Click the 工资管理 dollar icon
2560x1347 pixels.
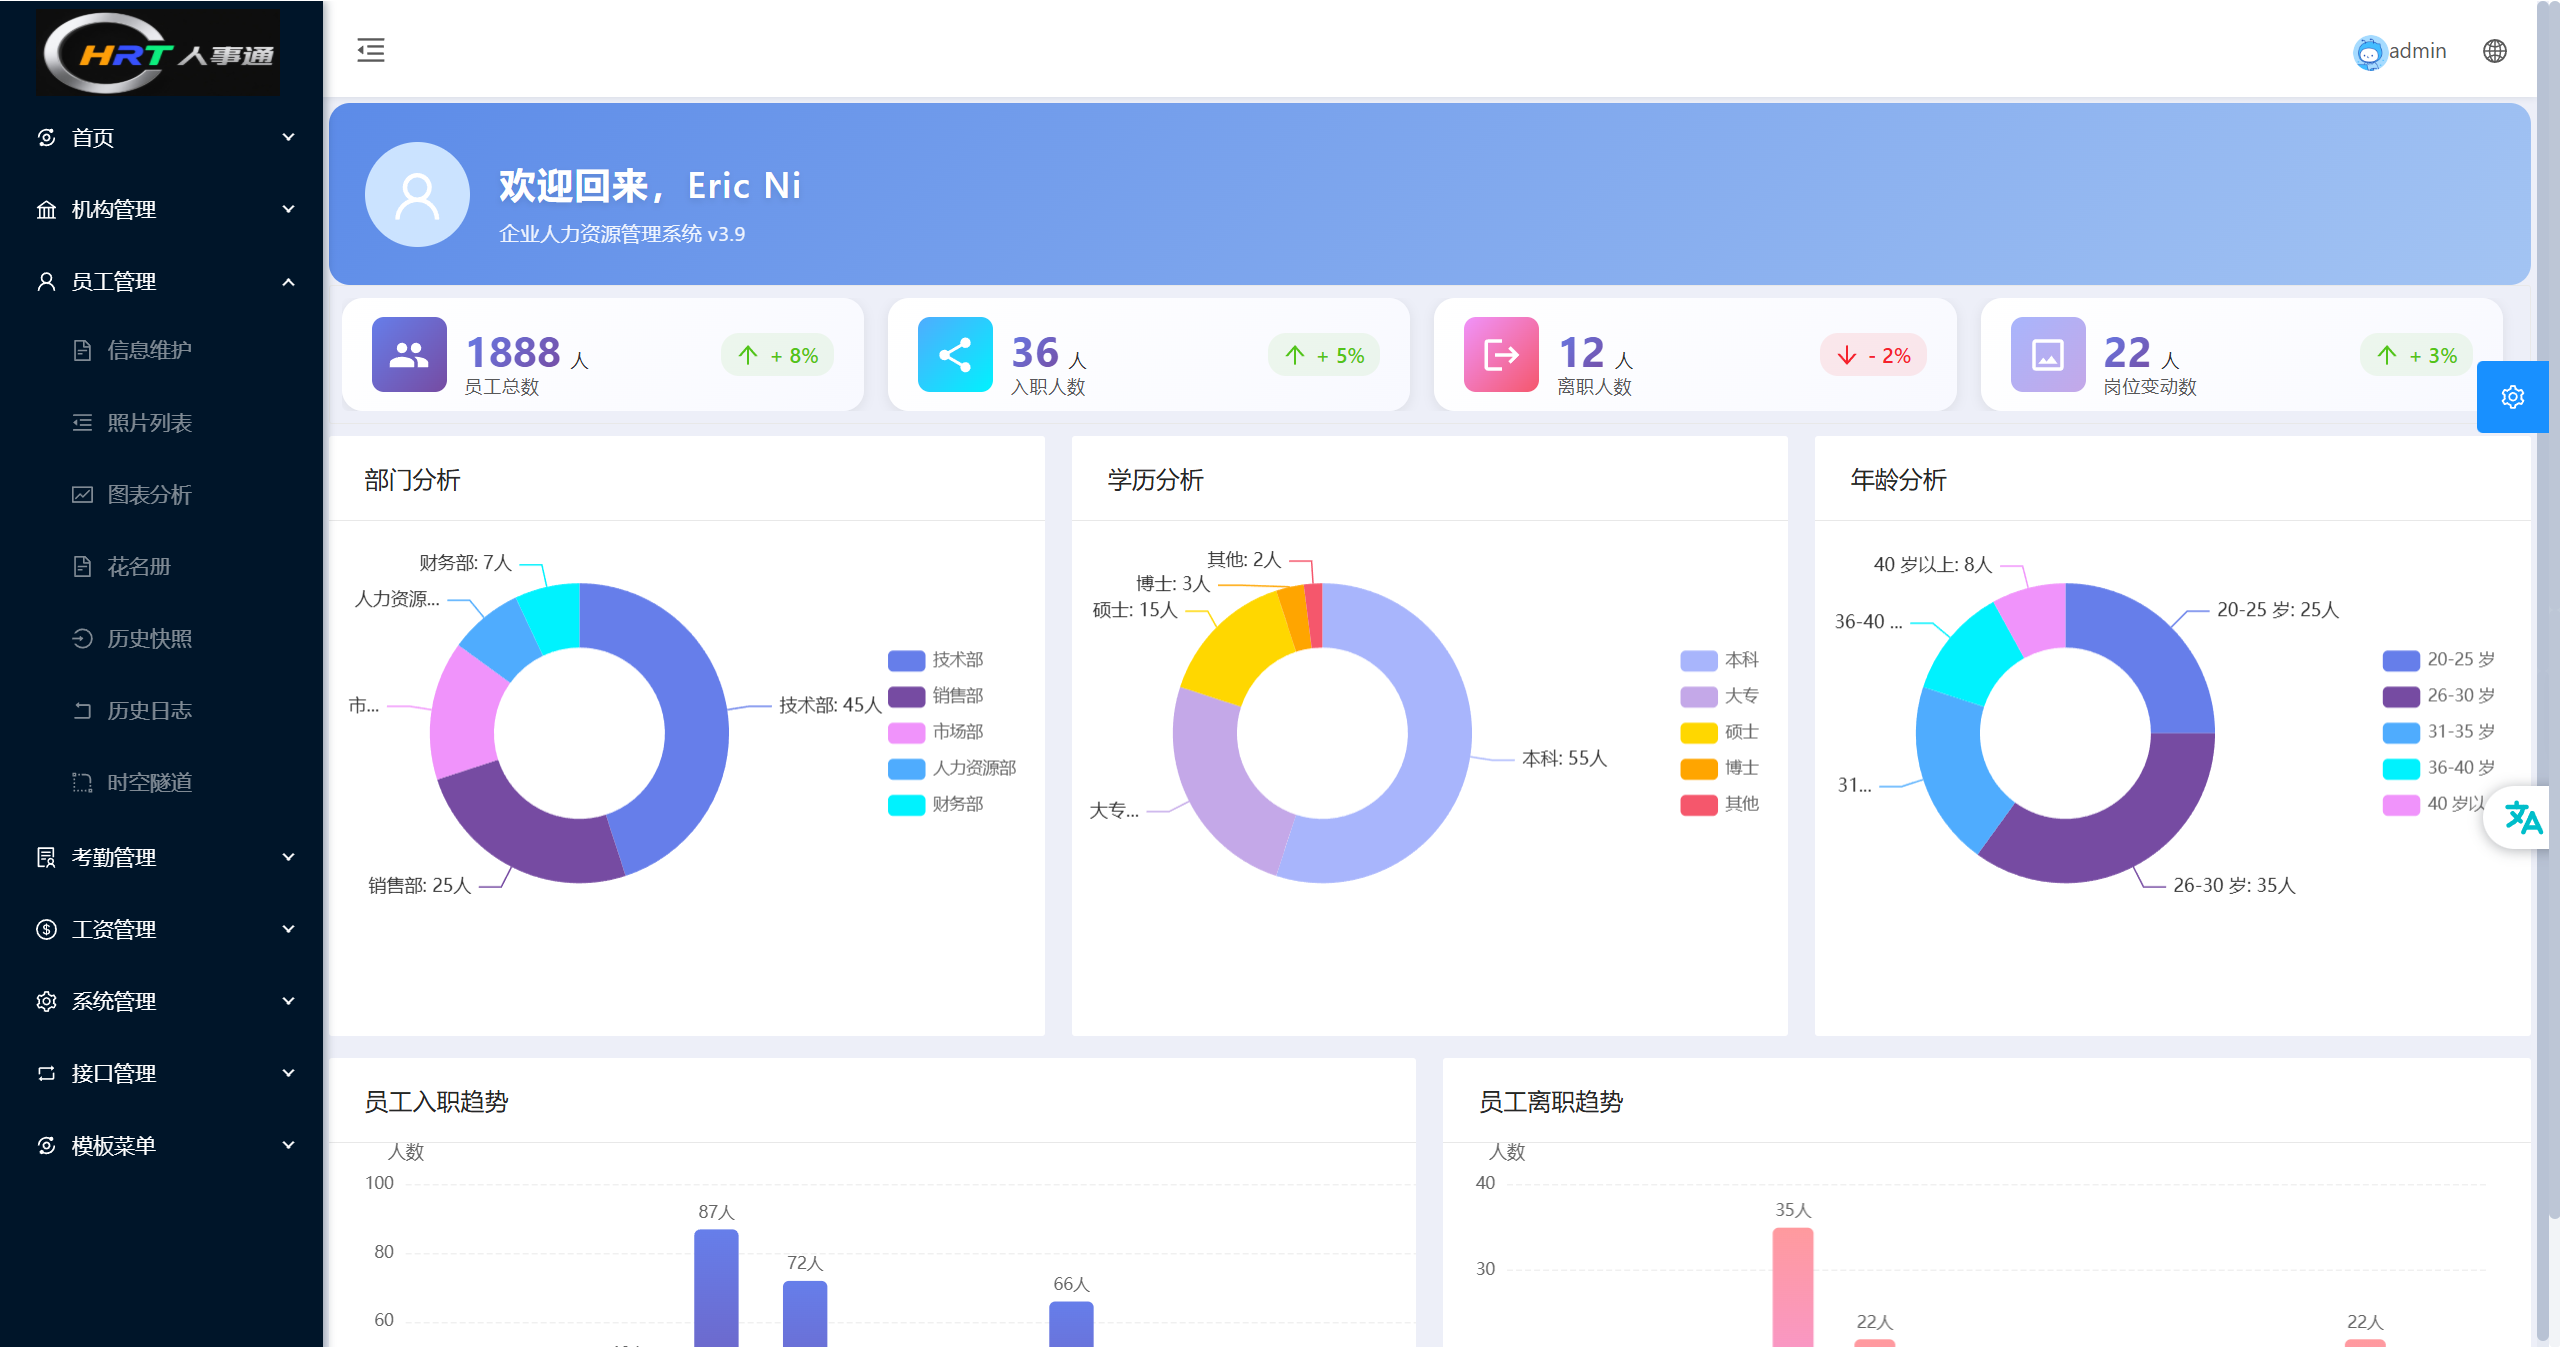(46, 929)
